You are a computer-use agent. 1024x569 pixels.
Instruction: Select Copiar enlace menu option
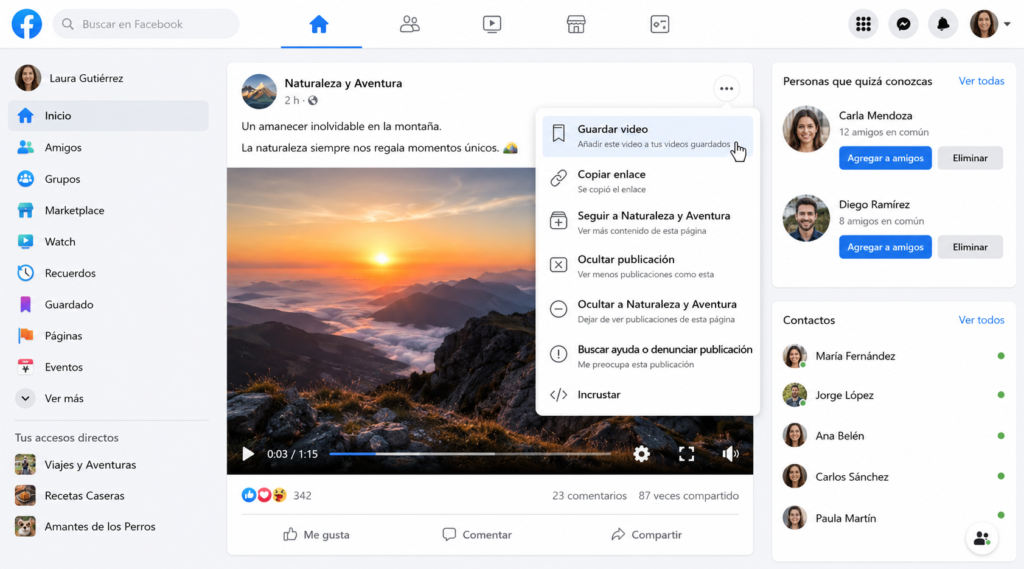pyautogui.click(x=647, y=181)
